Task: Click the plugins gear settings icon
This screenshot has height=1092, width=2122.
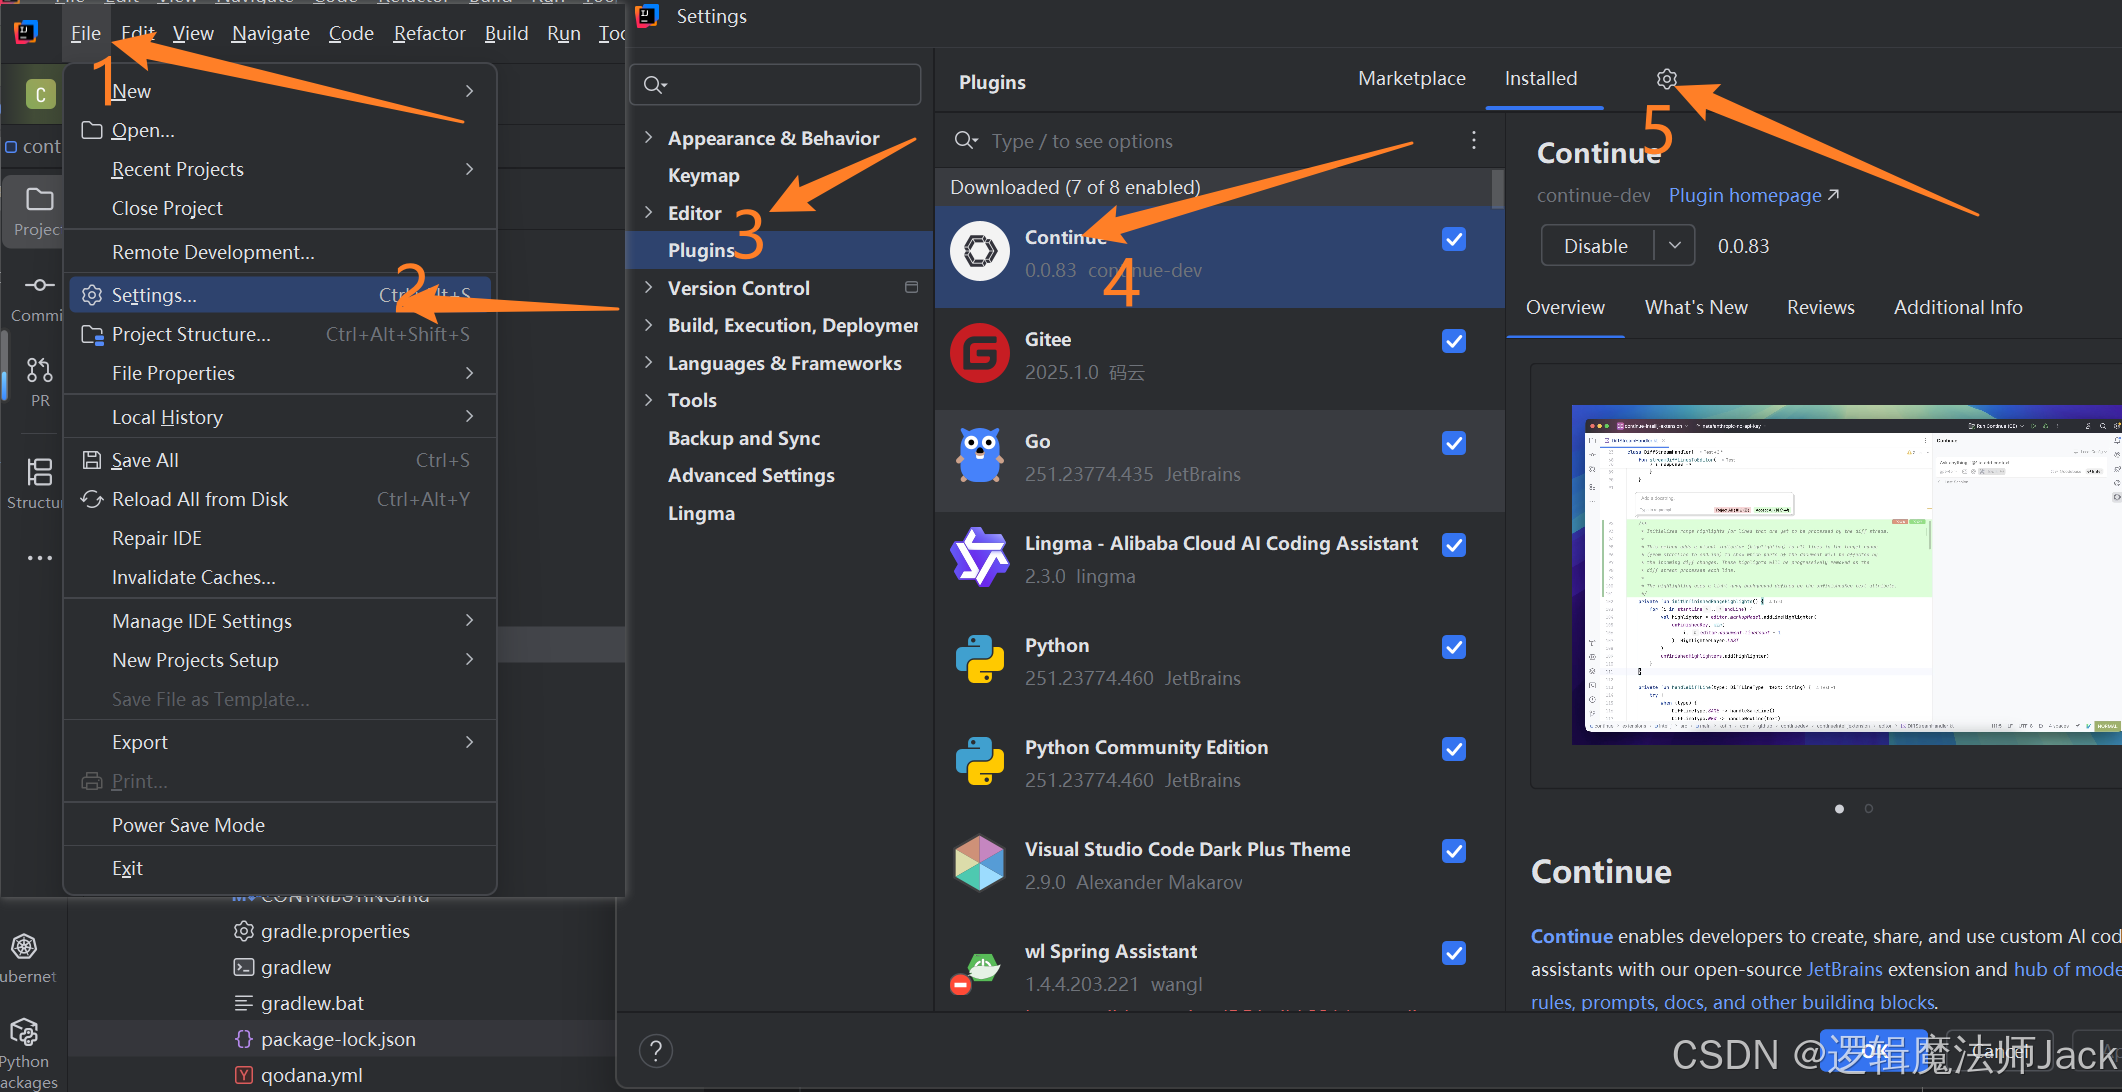Action: pyautogui.click(x=1666, y=79)
